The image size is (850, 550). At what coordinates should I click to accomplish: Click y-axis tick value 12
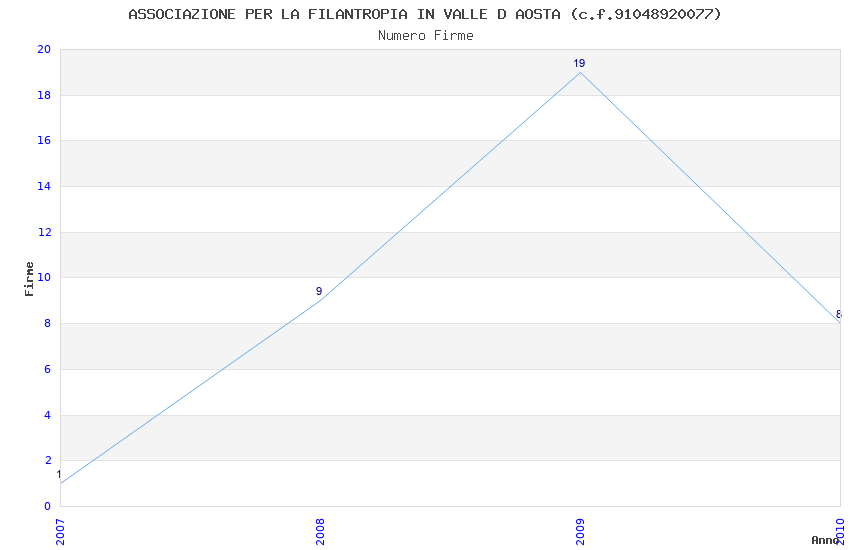pyautogui.click(x=44, y=232)
